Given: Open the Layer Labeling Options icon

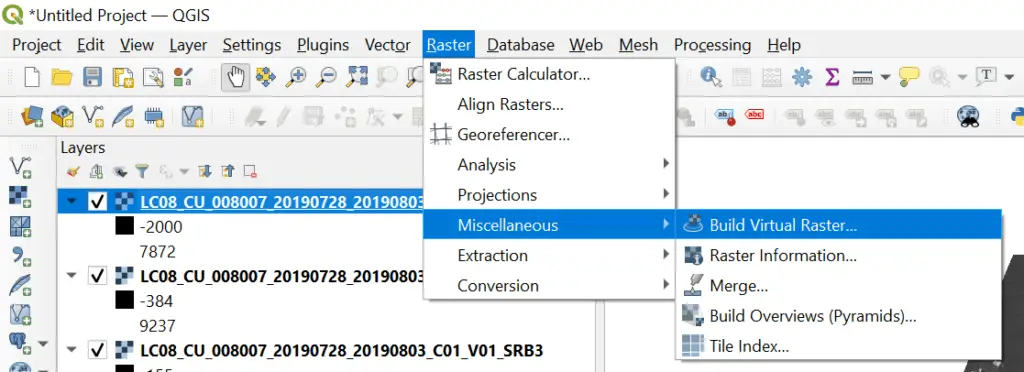Looking at the screenshot, I should tap(725, 117).
